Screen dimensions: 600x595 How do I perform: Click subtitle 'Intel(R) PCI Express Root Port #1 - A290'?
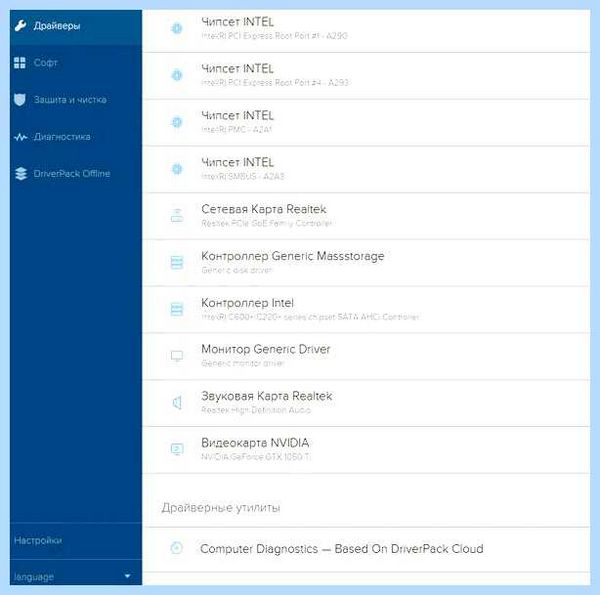click(x=274, y=36)
